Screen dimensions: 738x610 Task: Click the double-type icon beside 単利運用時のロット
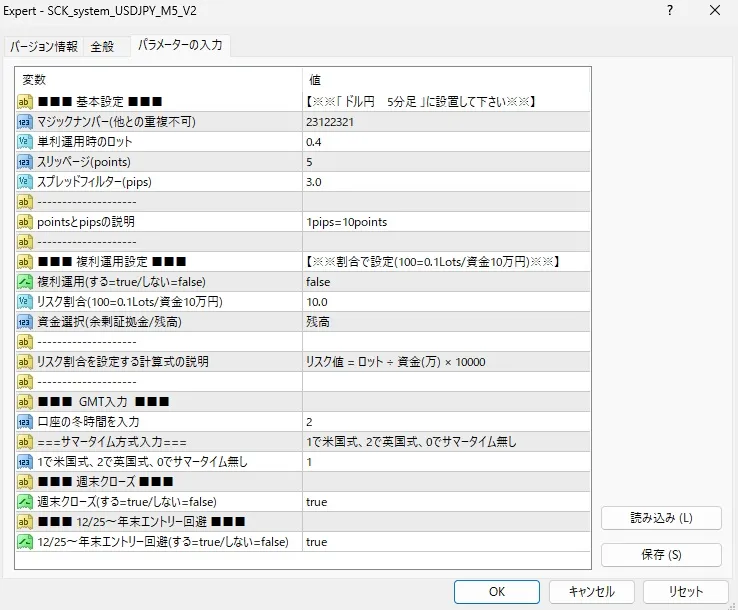point(26,142)
